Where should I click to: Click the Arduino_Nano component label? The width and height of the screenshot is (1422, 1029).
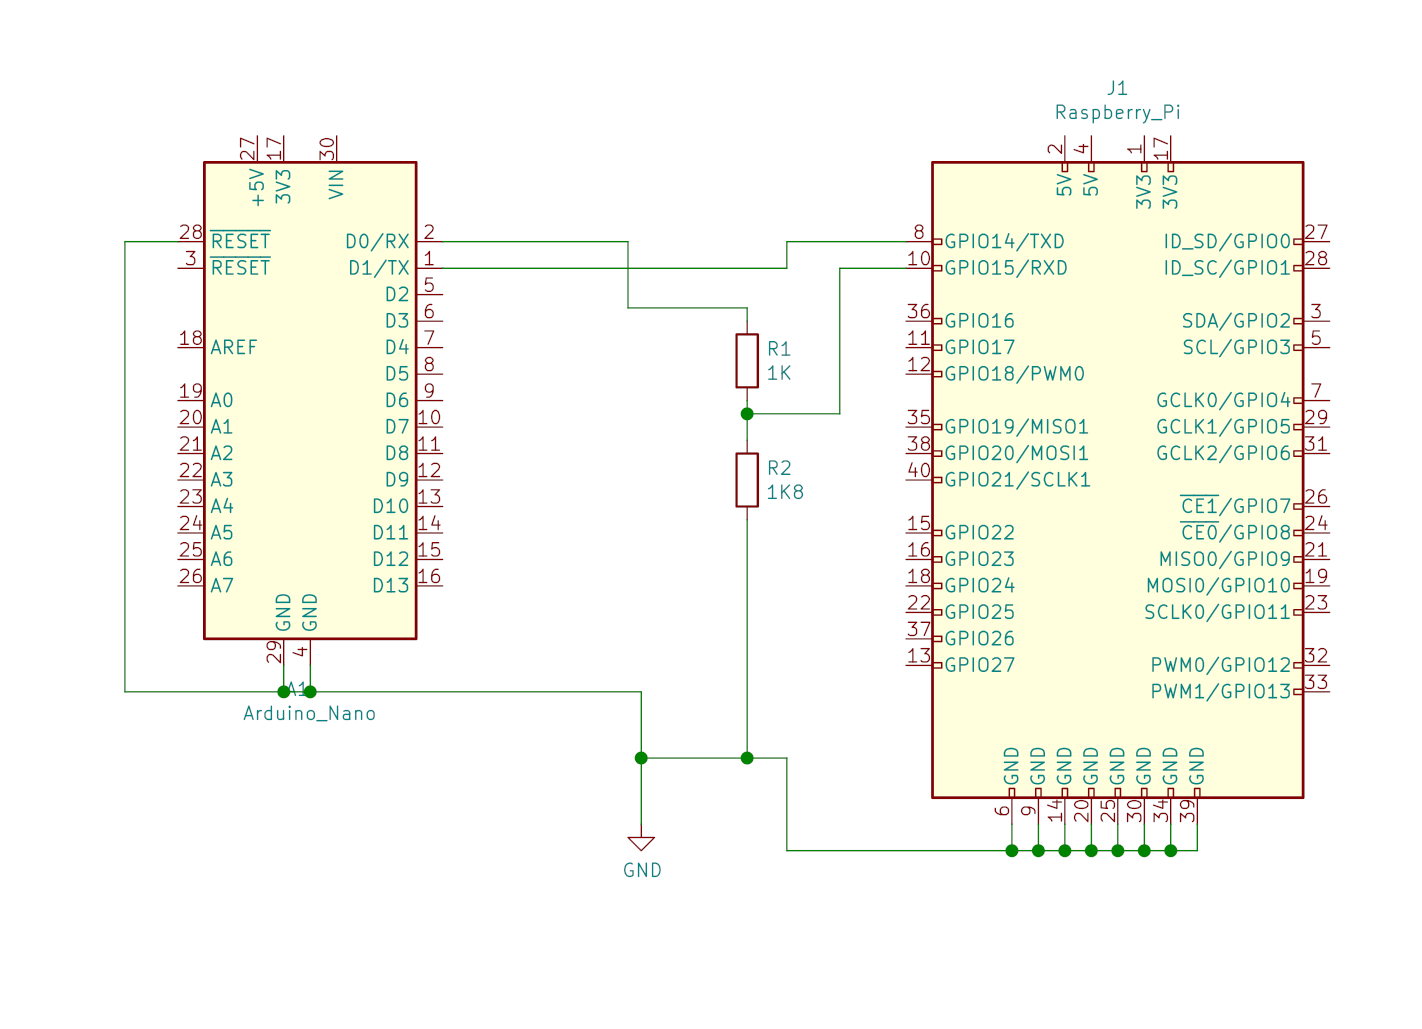tap(310, 714)
